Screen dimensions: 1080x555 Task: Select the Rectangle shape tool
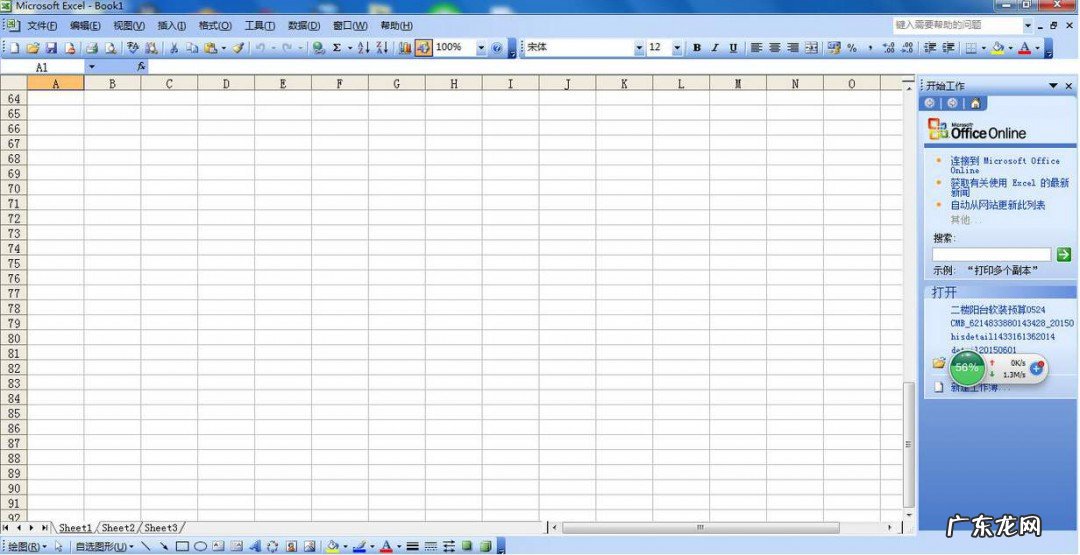pyautogui.click(x=183, y=546)
